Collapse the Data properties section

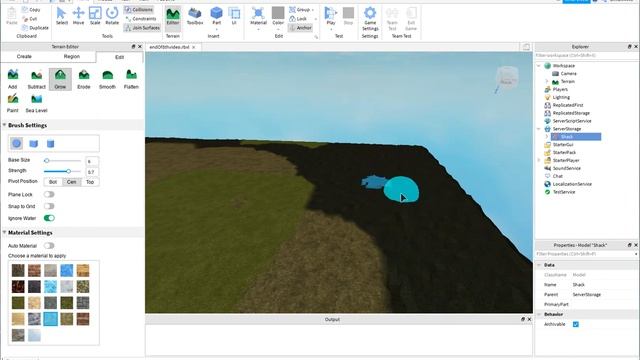coord(539,265)
